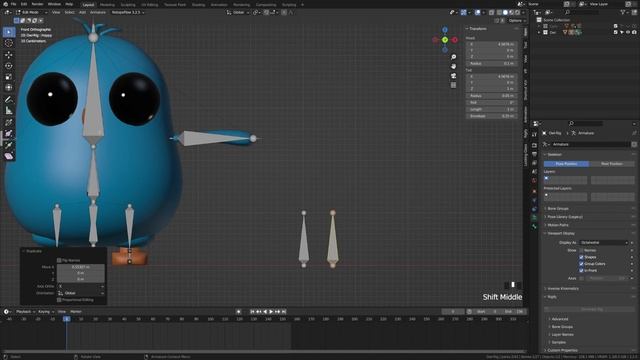Click the zoom magnifier viewport gizmo

453,57
